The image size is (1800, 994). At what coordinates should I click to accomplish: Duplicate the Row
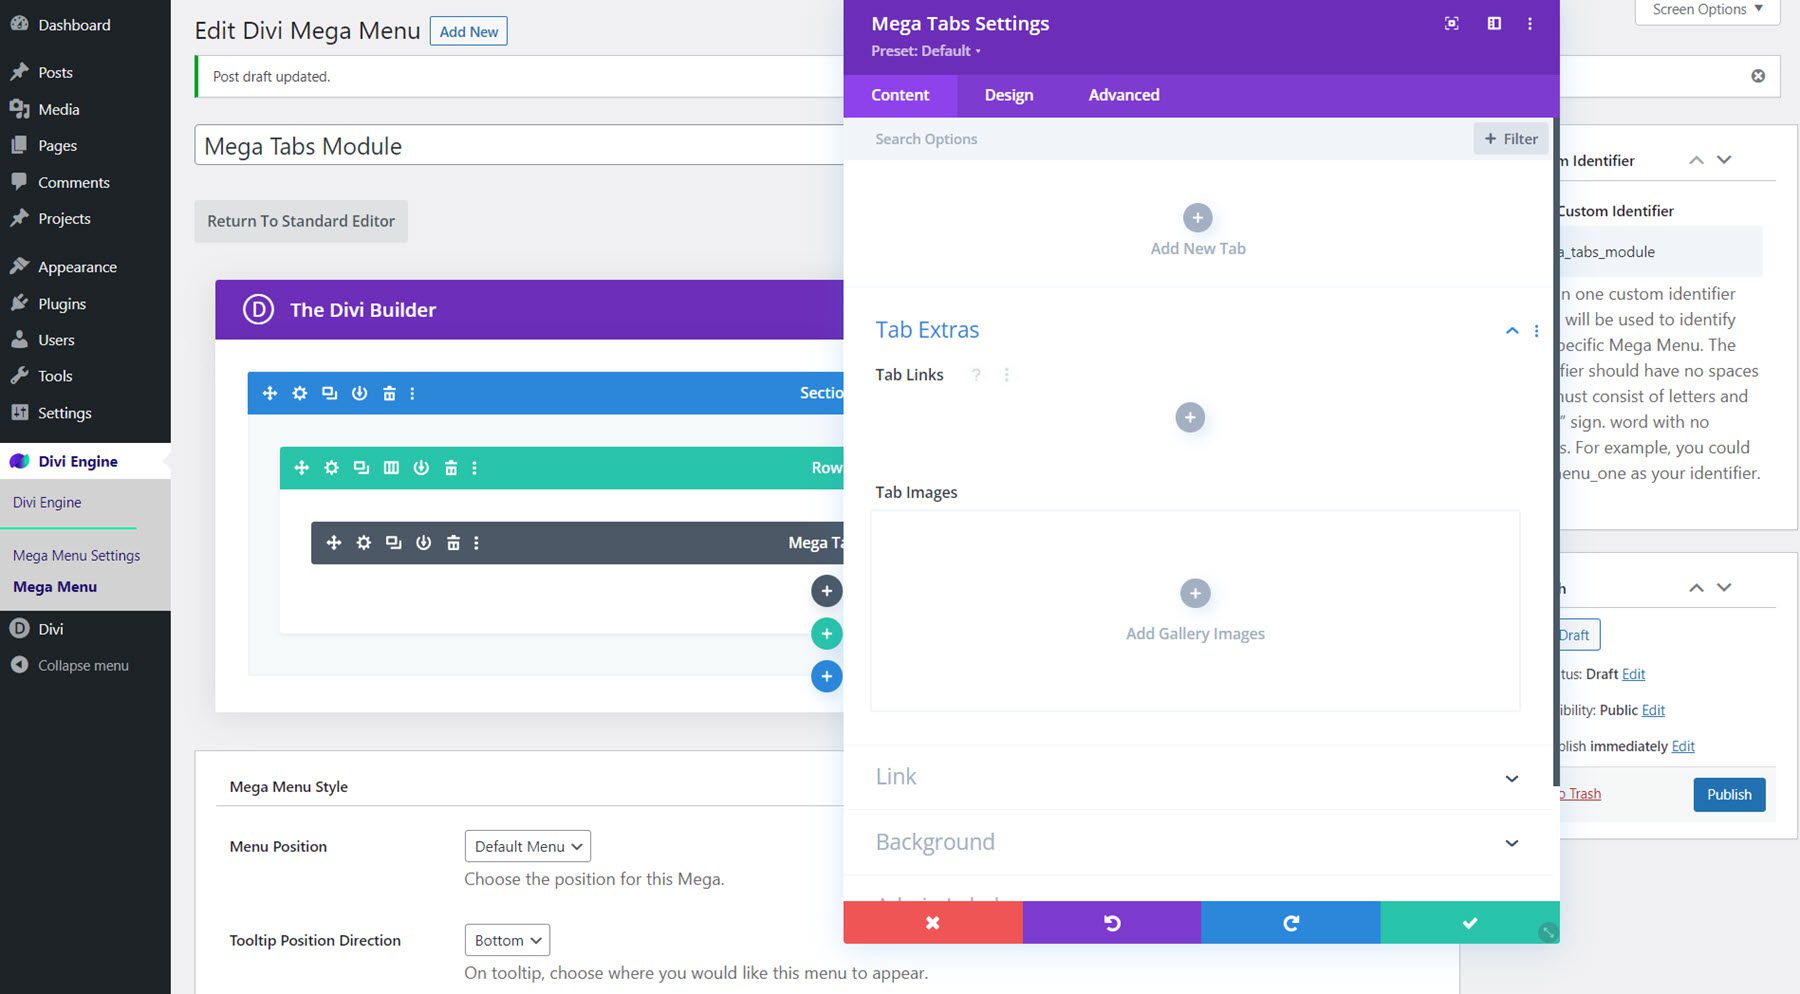361,467
